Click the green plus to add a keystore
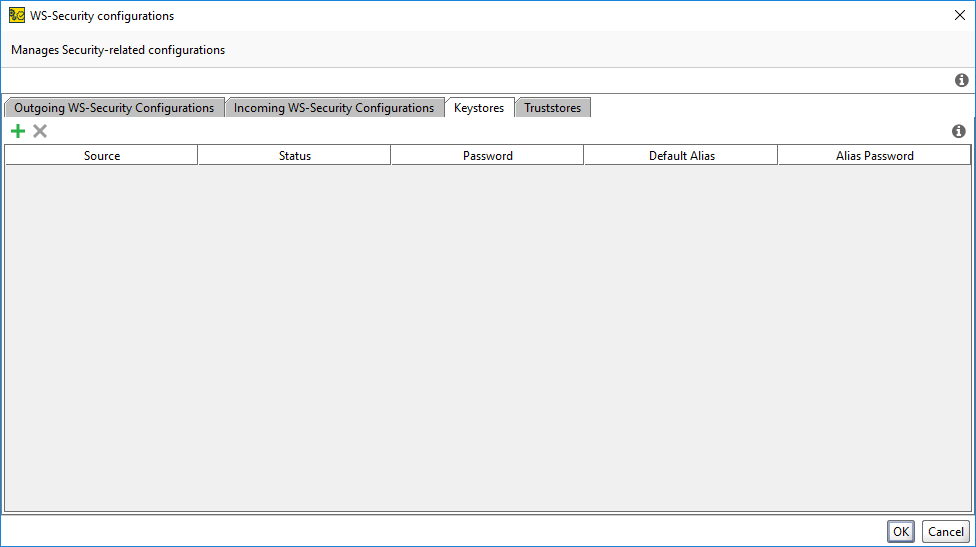The height and width of the screenshot is (547, 976). click(x=18, y=131)
